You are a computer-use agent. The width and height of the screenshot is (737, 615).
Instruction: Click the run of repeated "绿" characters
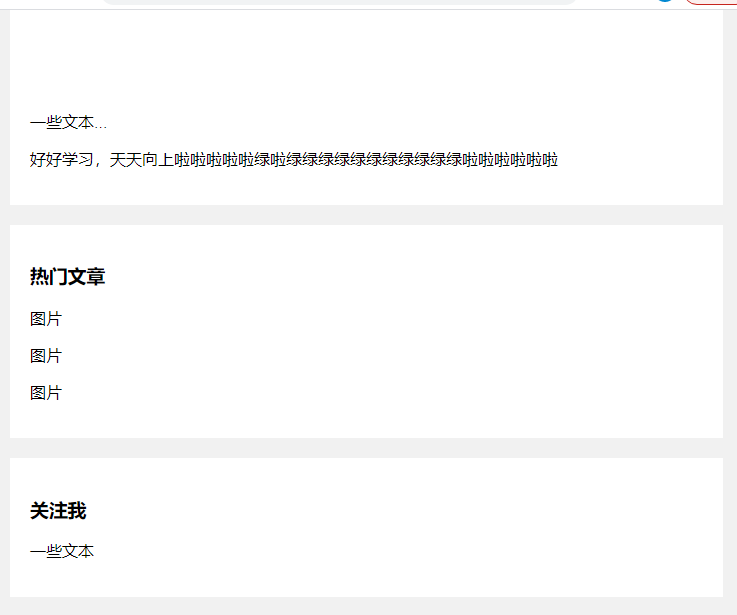click(374, 160)
